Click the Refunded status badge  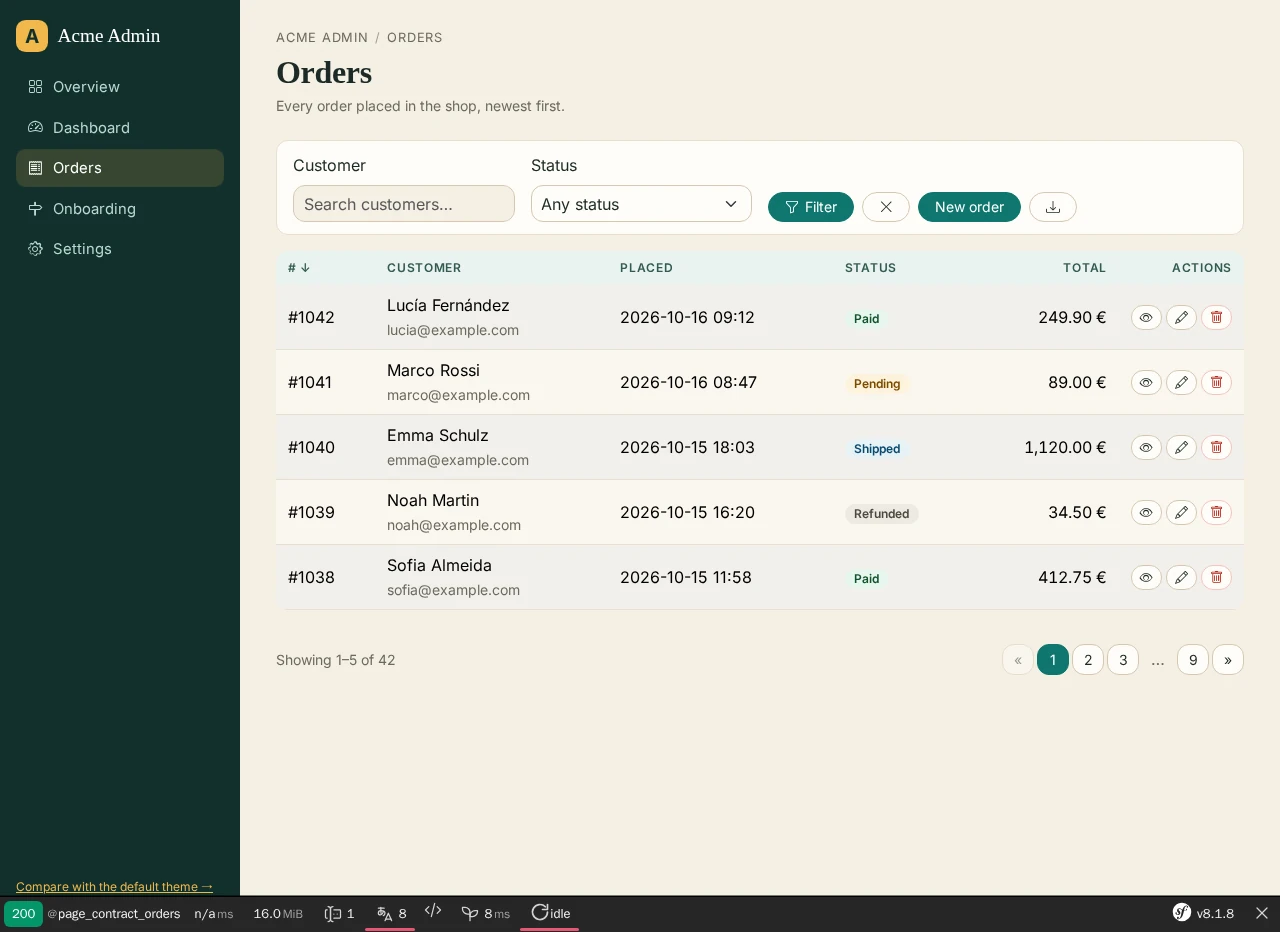click(882, 514)
